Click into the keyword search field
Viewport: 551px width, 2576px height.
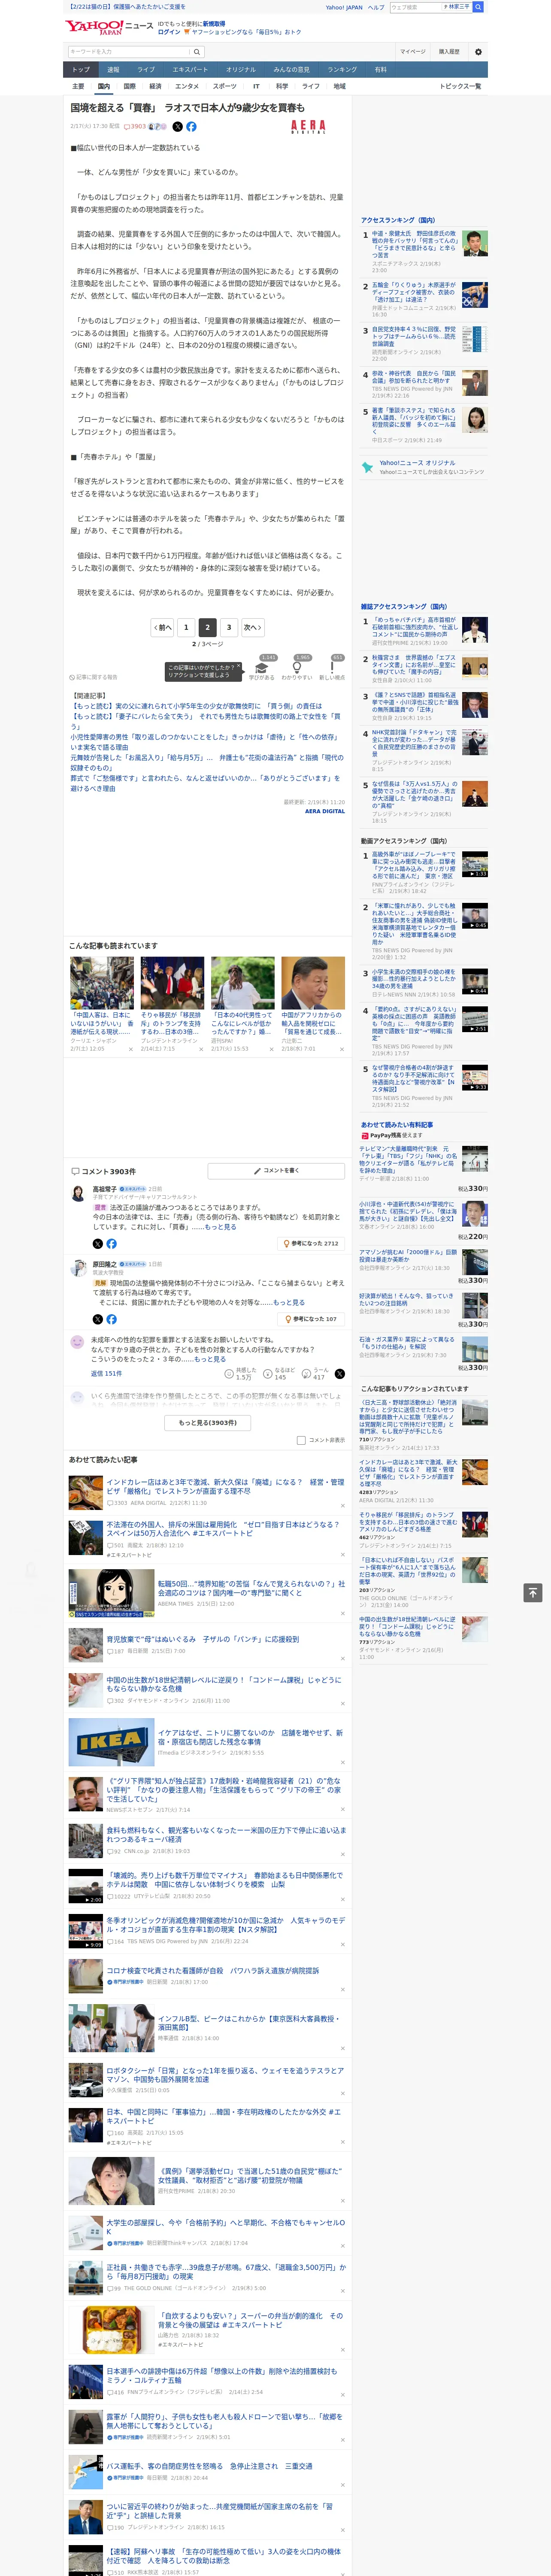tap(128, 51)
